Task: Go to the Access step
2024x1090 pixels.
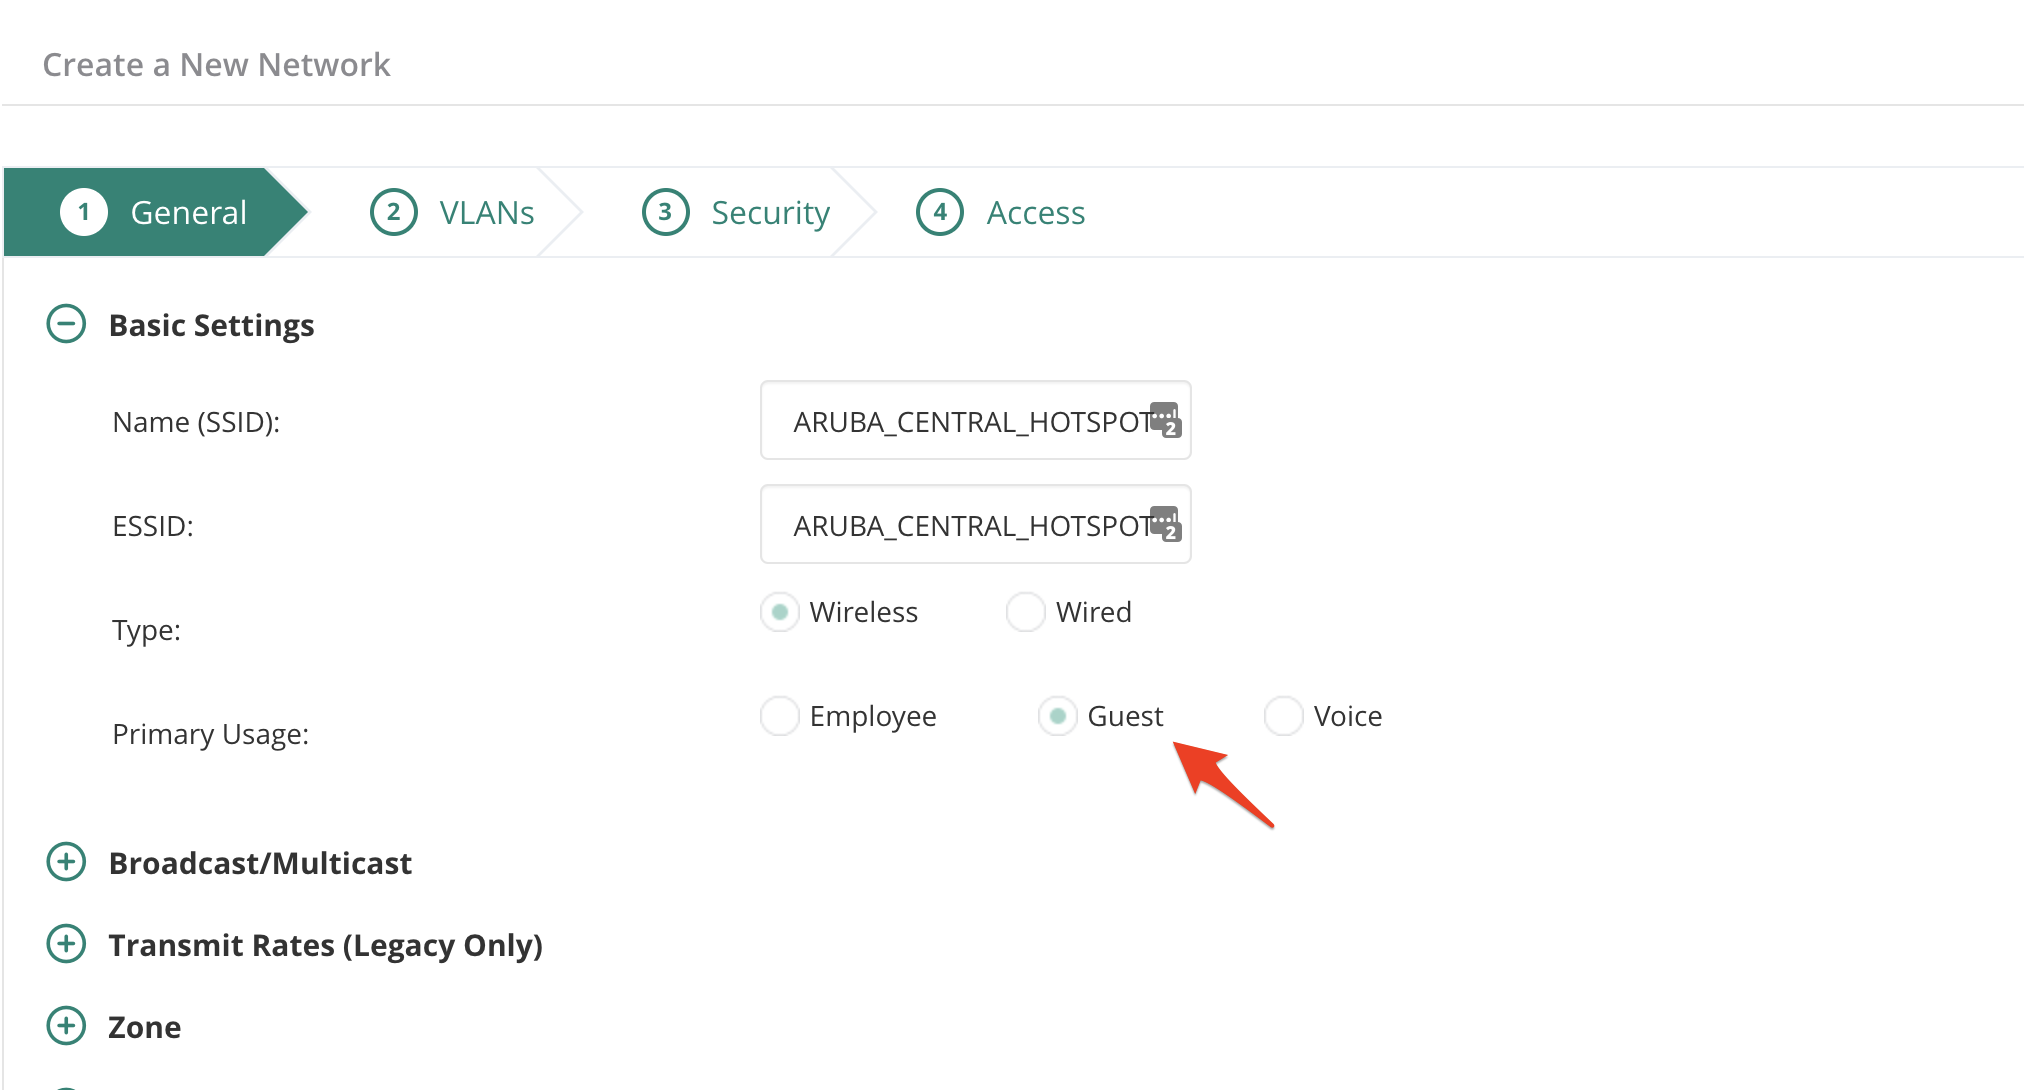Action: click(x=1001, y=212)
